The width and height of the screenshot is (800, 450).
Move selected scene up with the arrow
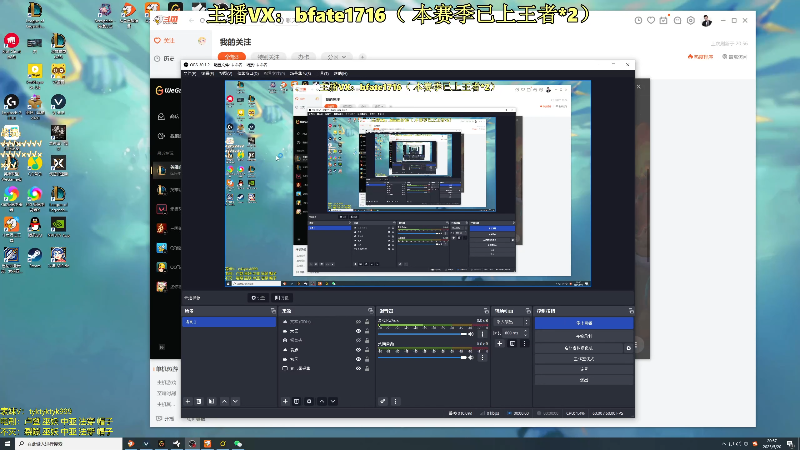224,402
